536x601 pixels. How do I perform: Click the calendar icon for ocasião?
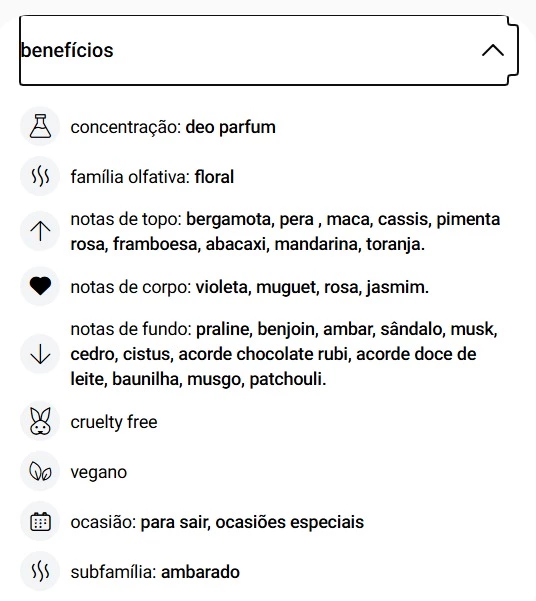click(x=40, y=522)
